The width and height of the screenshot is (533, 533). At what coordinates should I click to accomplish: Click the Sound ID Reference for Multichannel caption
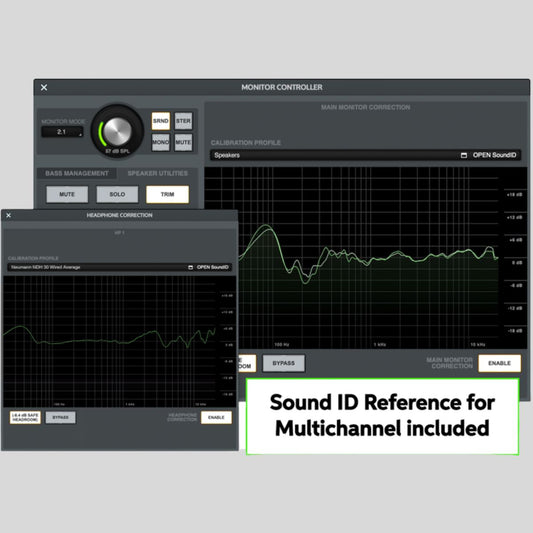[382, 416]
